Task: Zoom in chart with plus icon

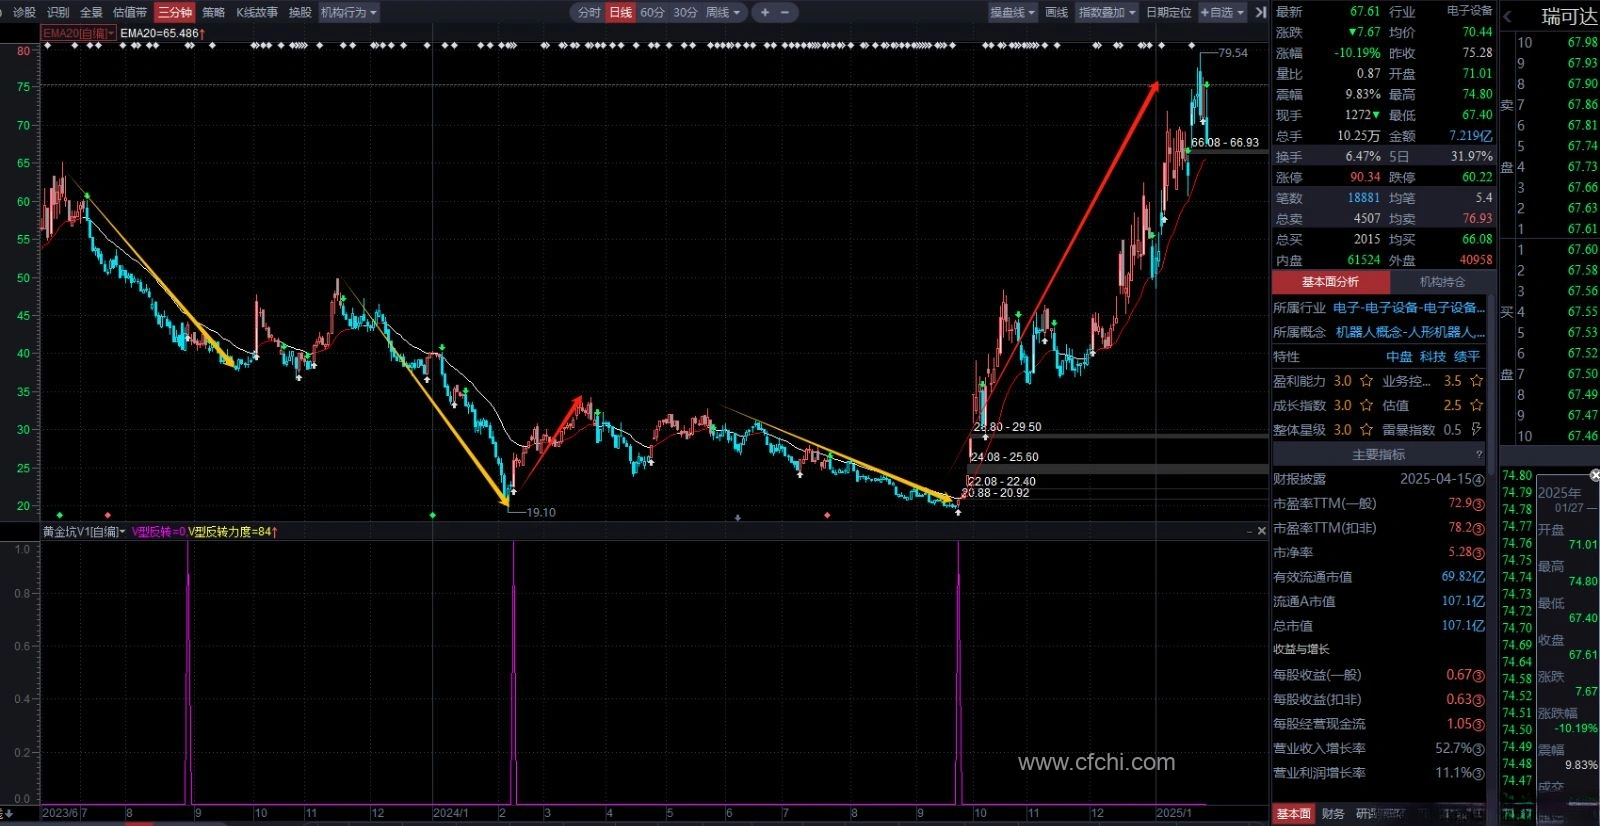Action: click(x=765, y=12)
